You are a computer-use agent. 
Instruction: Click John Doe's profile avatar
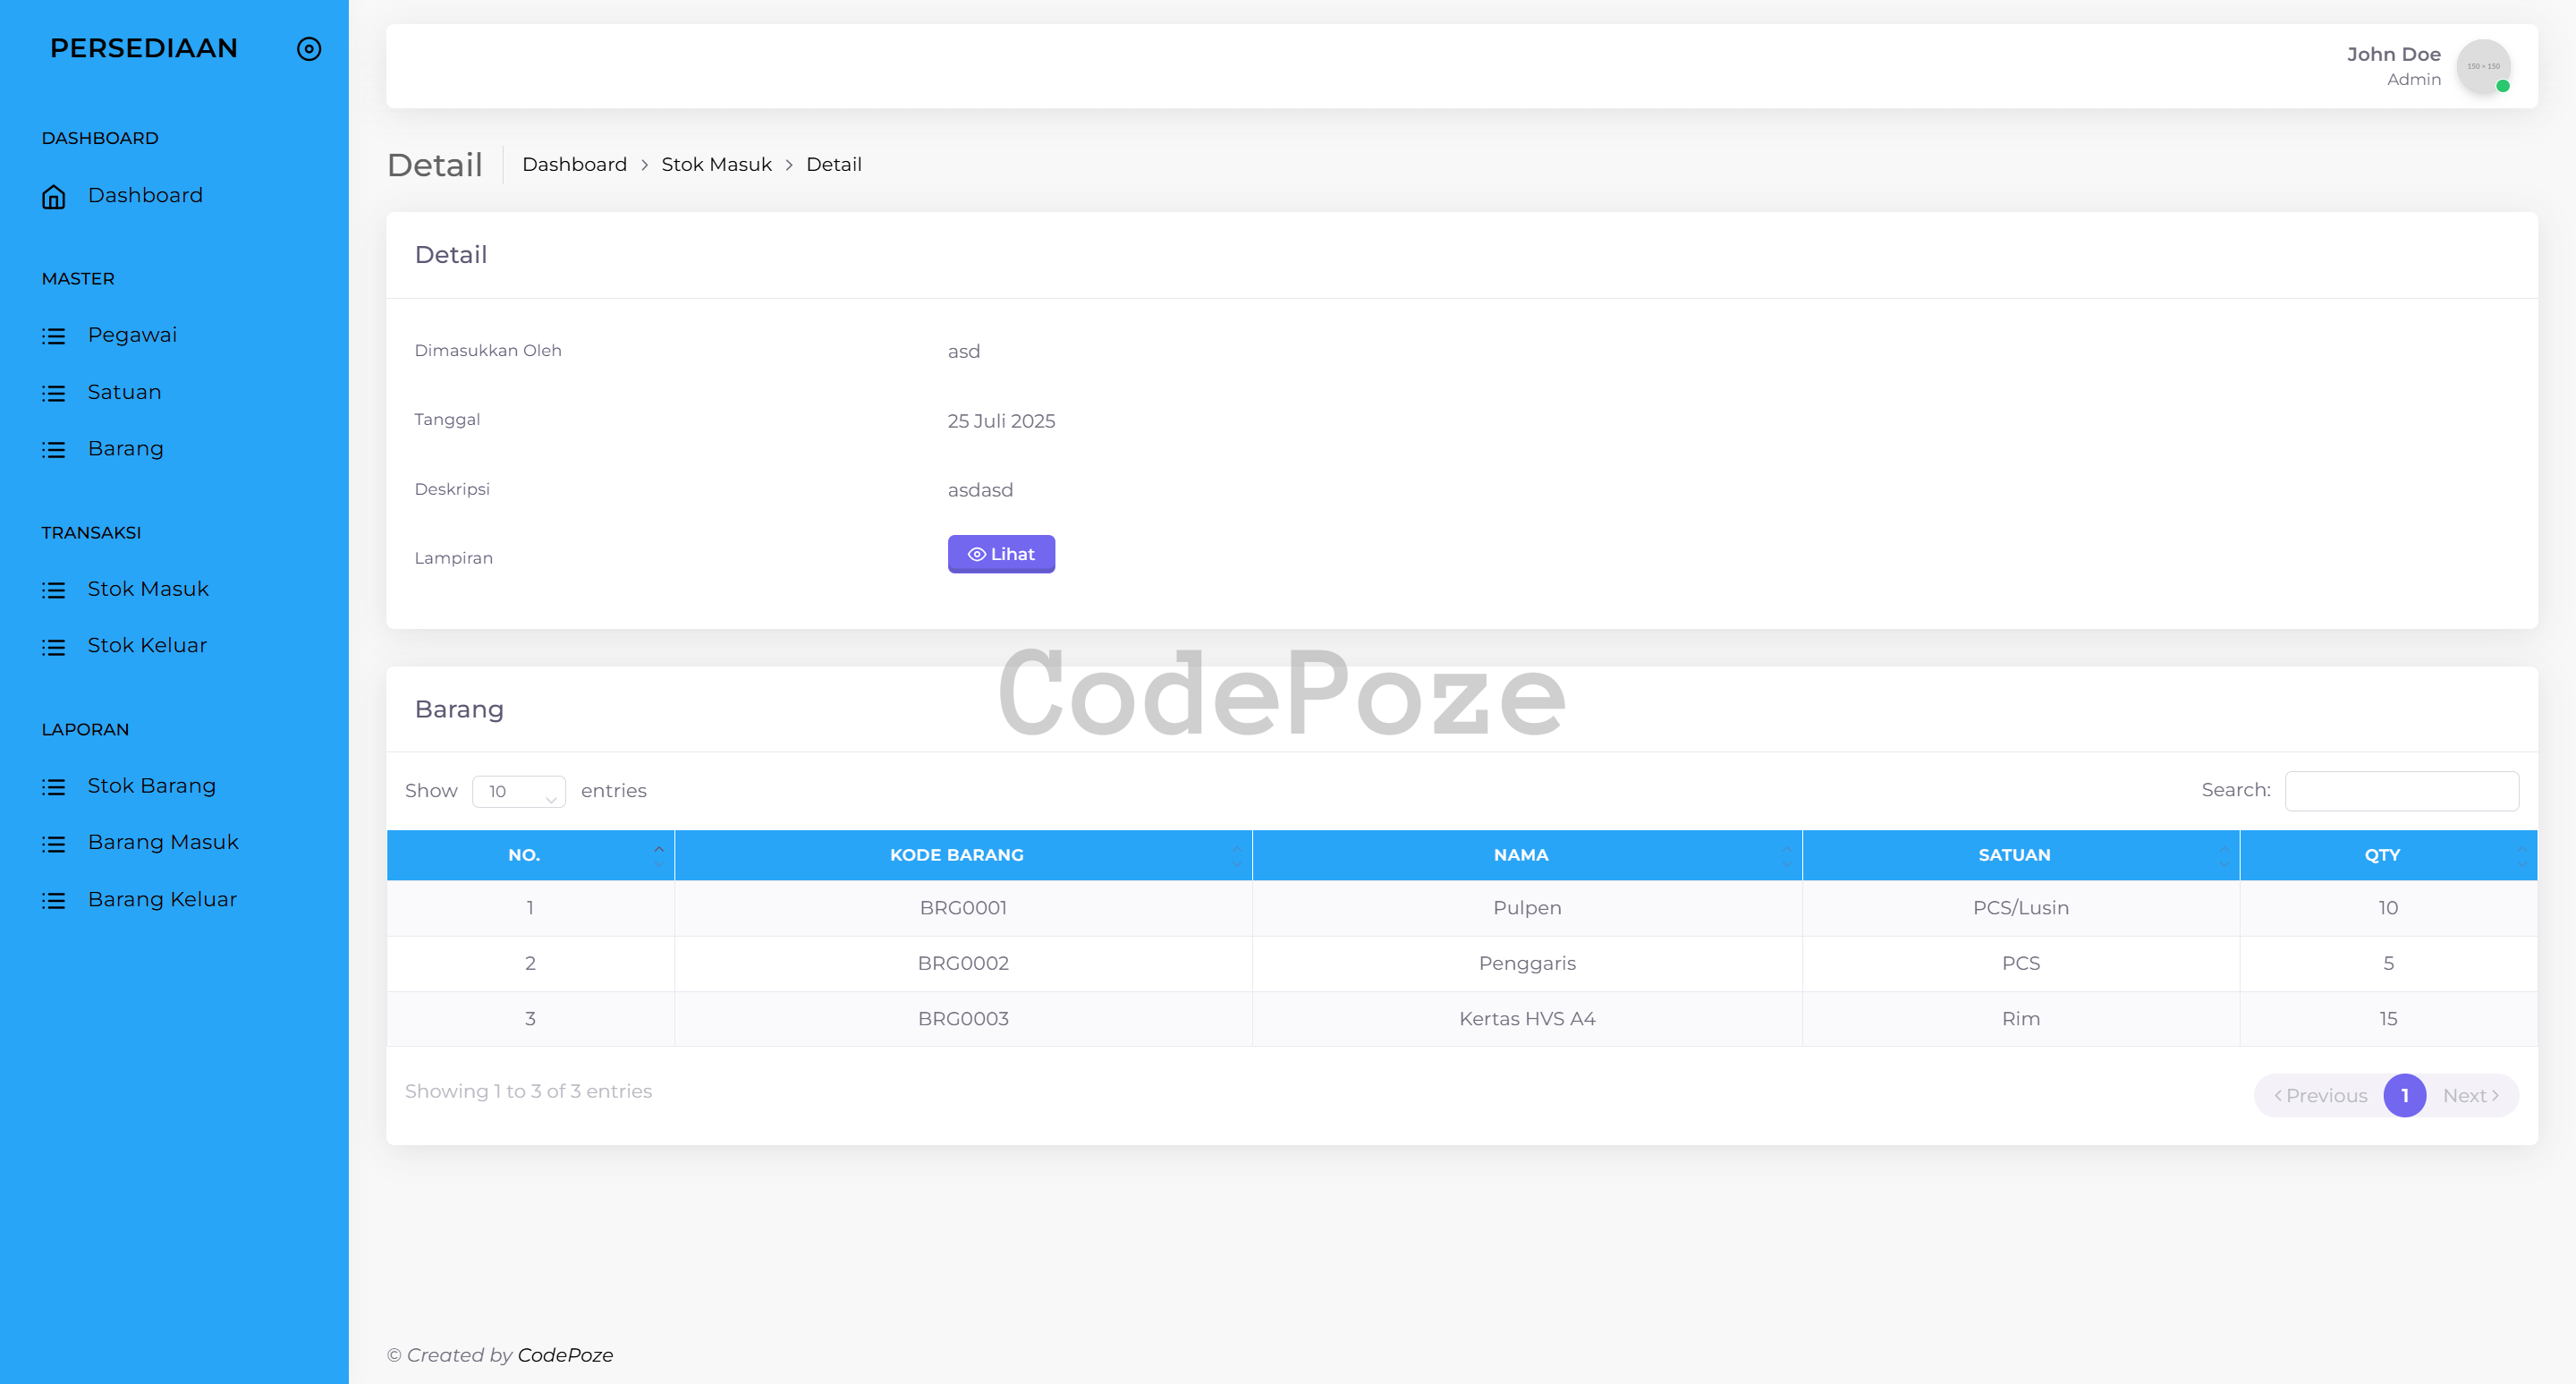[x=2482, y=66]
